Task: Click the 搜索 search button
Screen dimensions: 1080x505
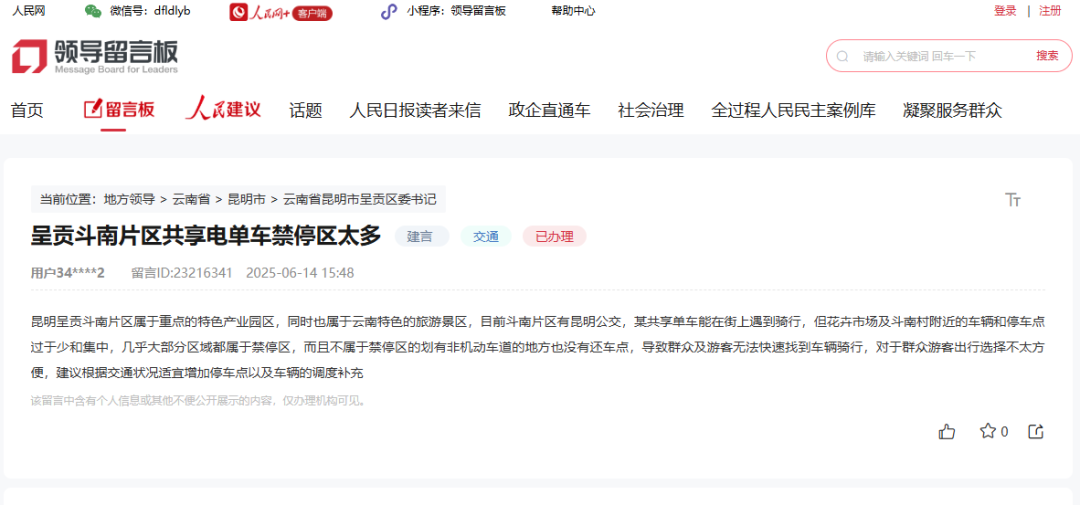Action: (1047, 56)
